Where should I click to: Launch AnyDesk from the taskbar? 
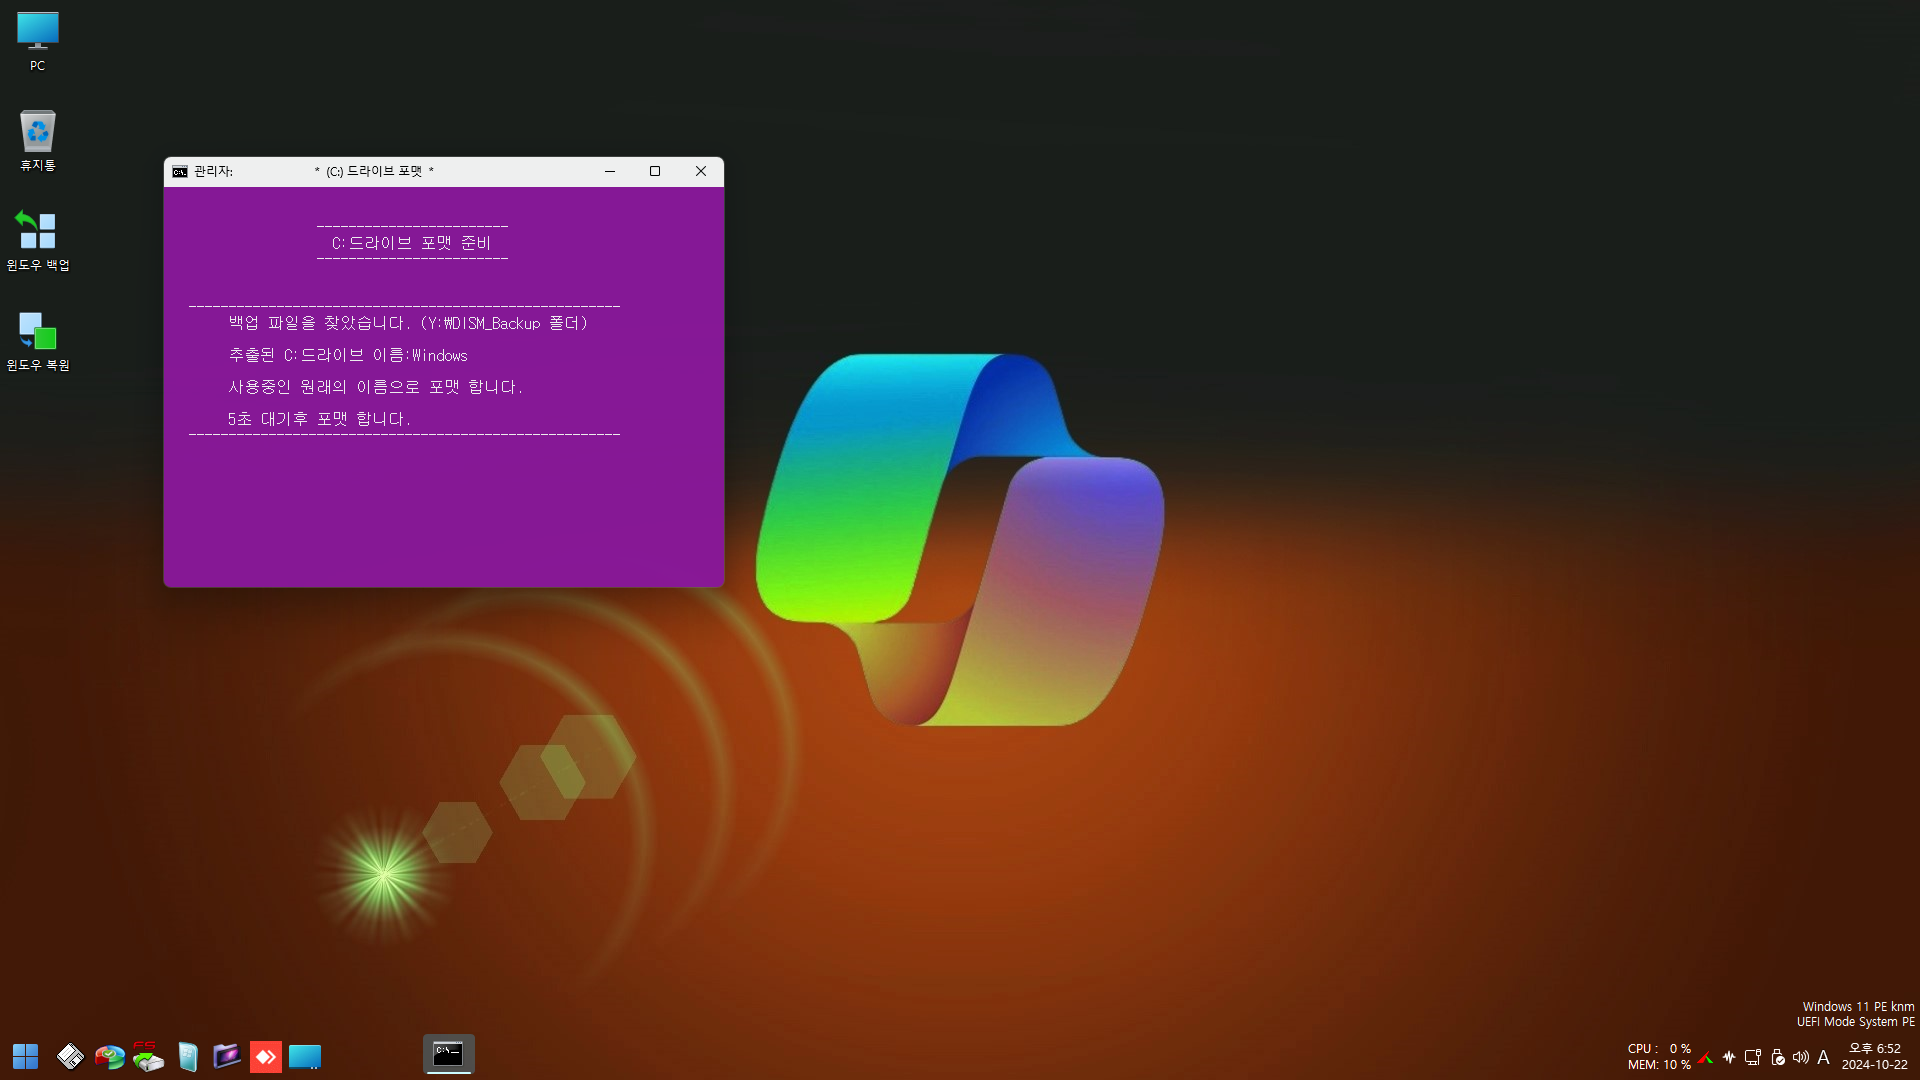pos(265,1056)
